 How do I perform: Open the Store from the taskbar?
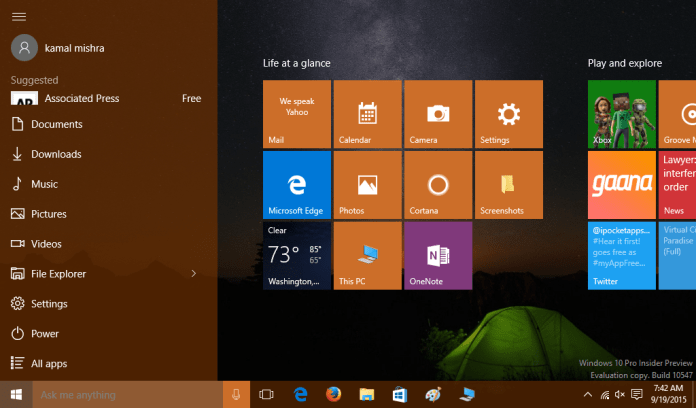(x=400, y=394)
